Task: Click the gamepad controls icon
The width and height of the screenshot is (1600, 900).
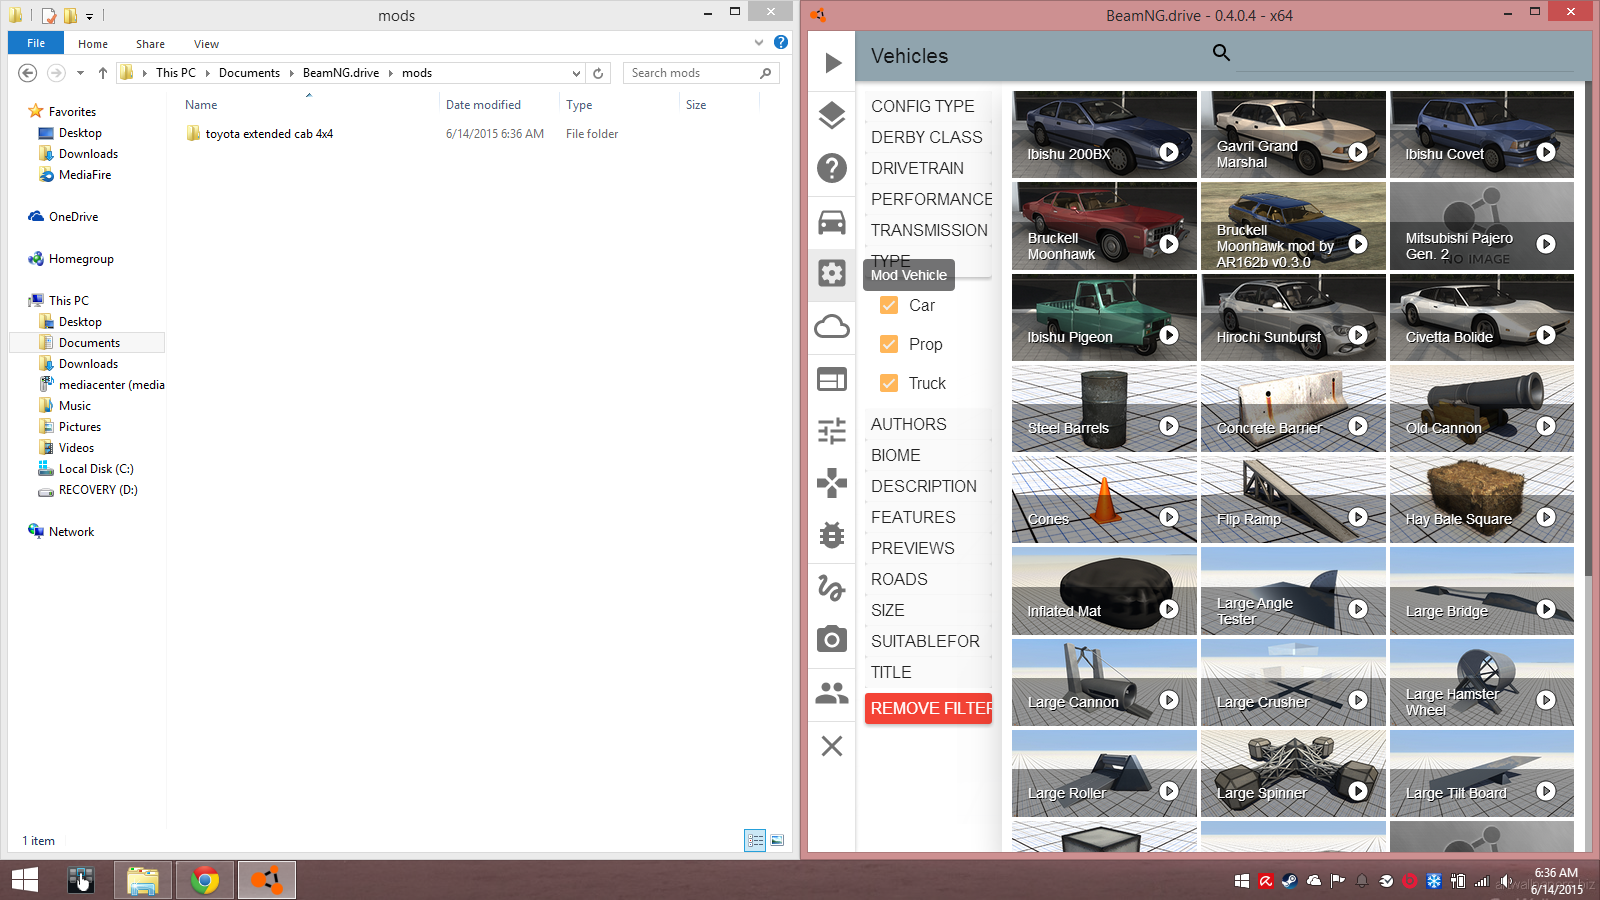Action: click(x=832, y=483)
